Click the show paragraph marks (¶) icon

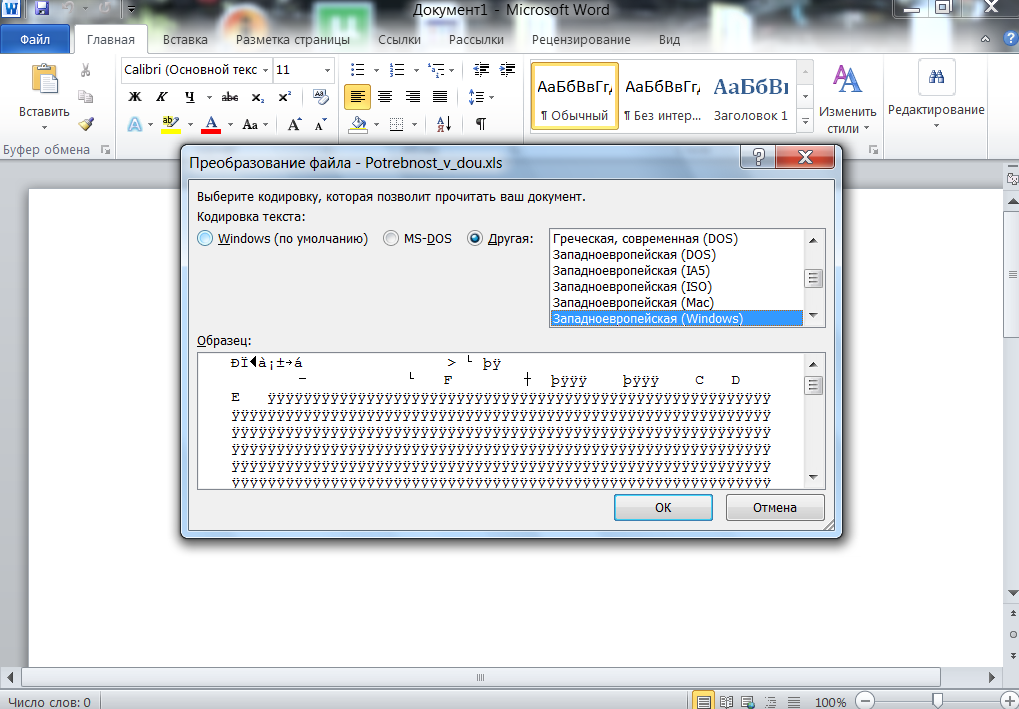(x=480, y=124)
